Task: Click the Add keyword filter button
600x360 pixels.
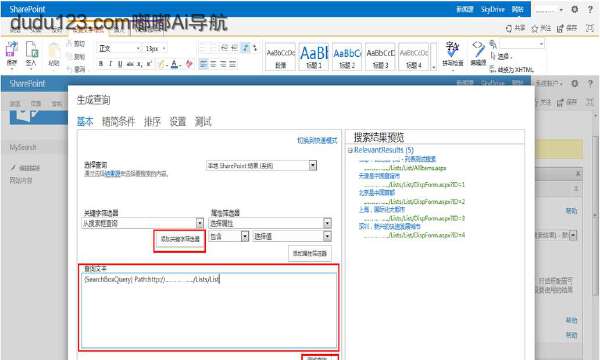Action: pyautogui.click(x=180, y=239)
